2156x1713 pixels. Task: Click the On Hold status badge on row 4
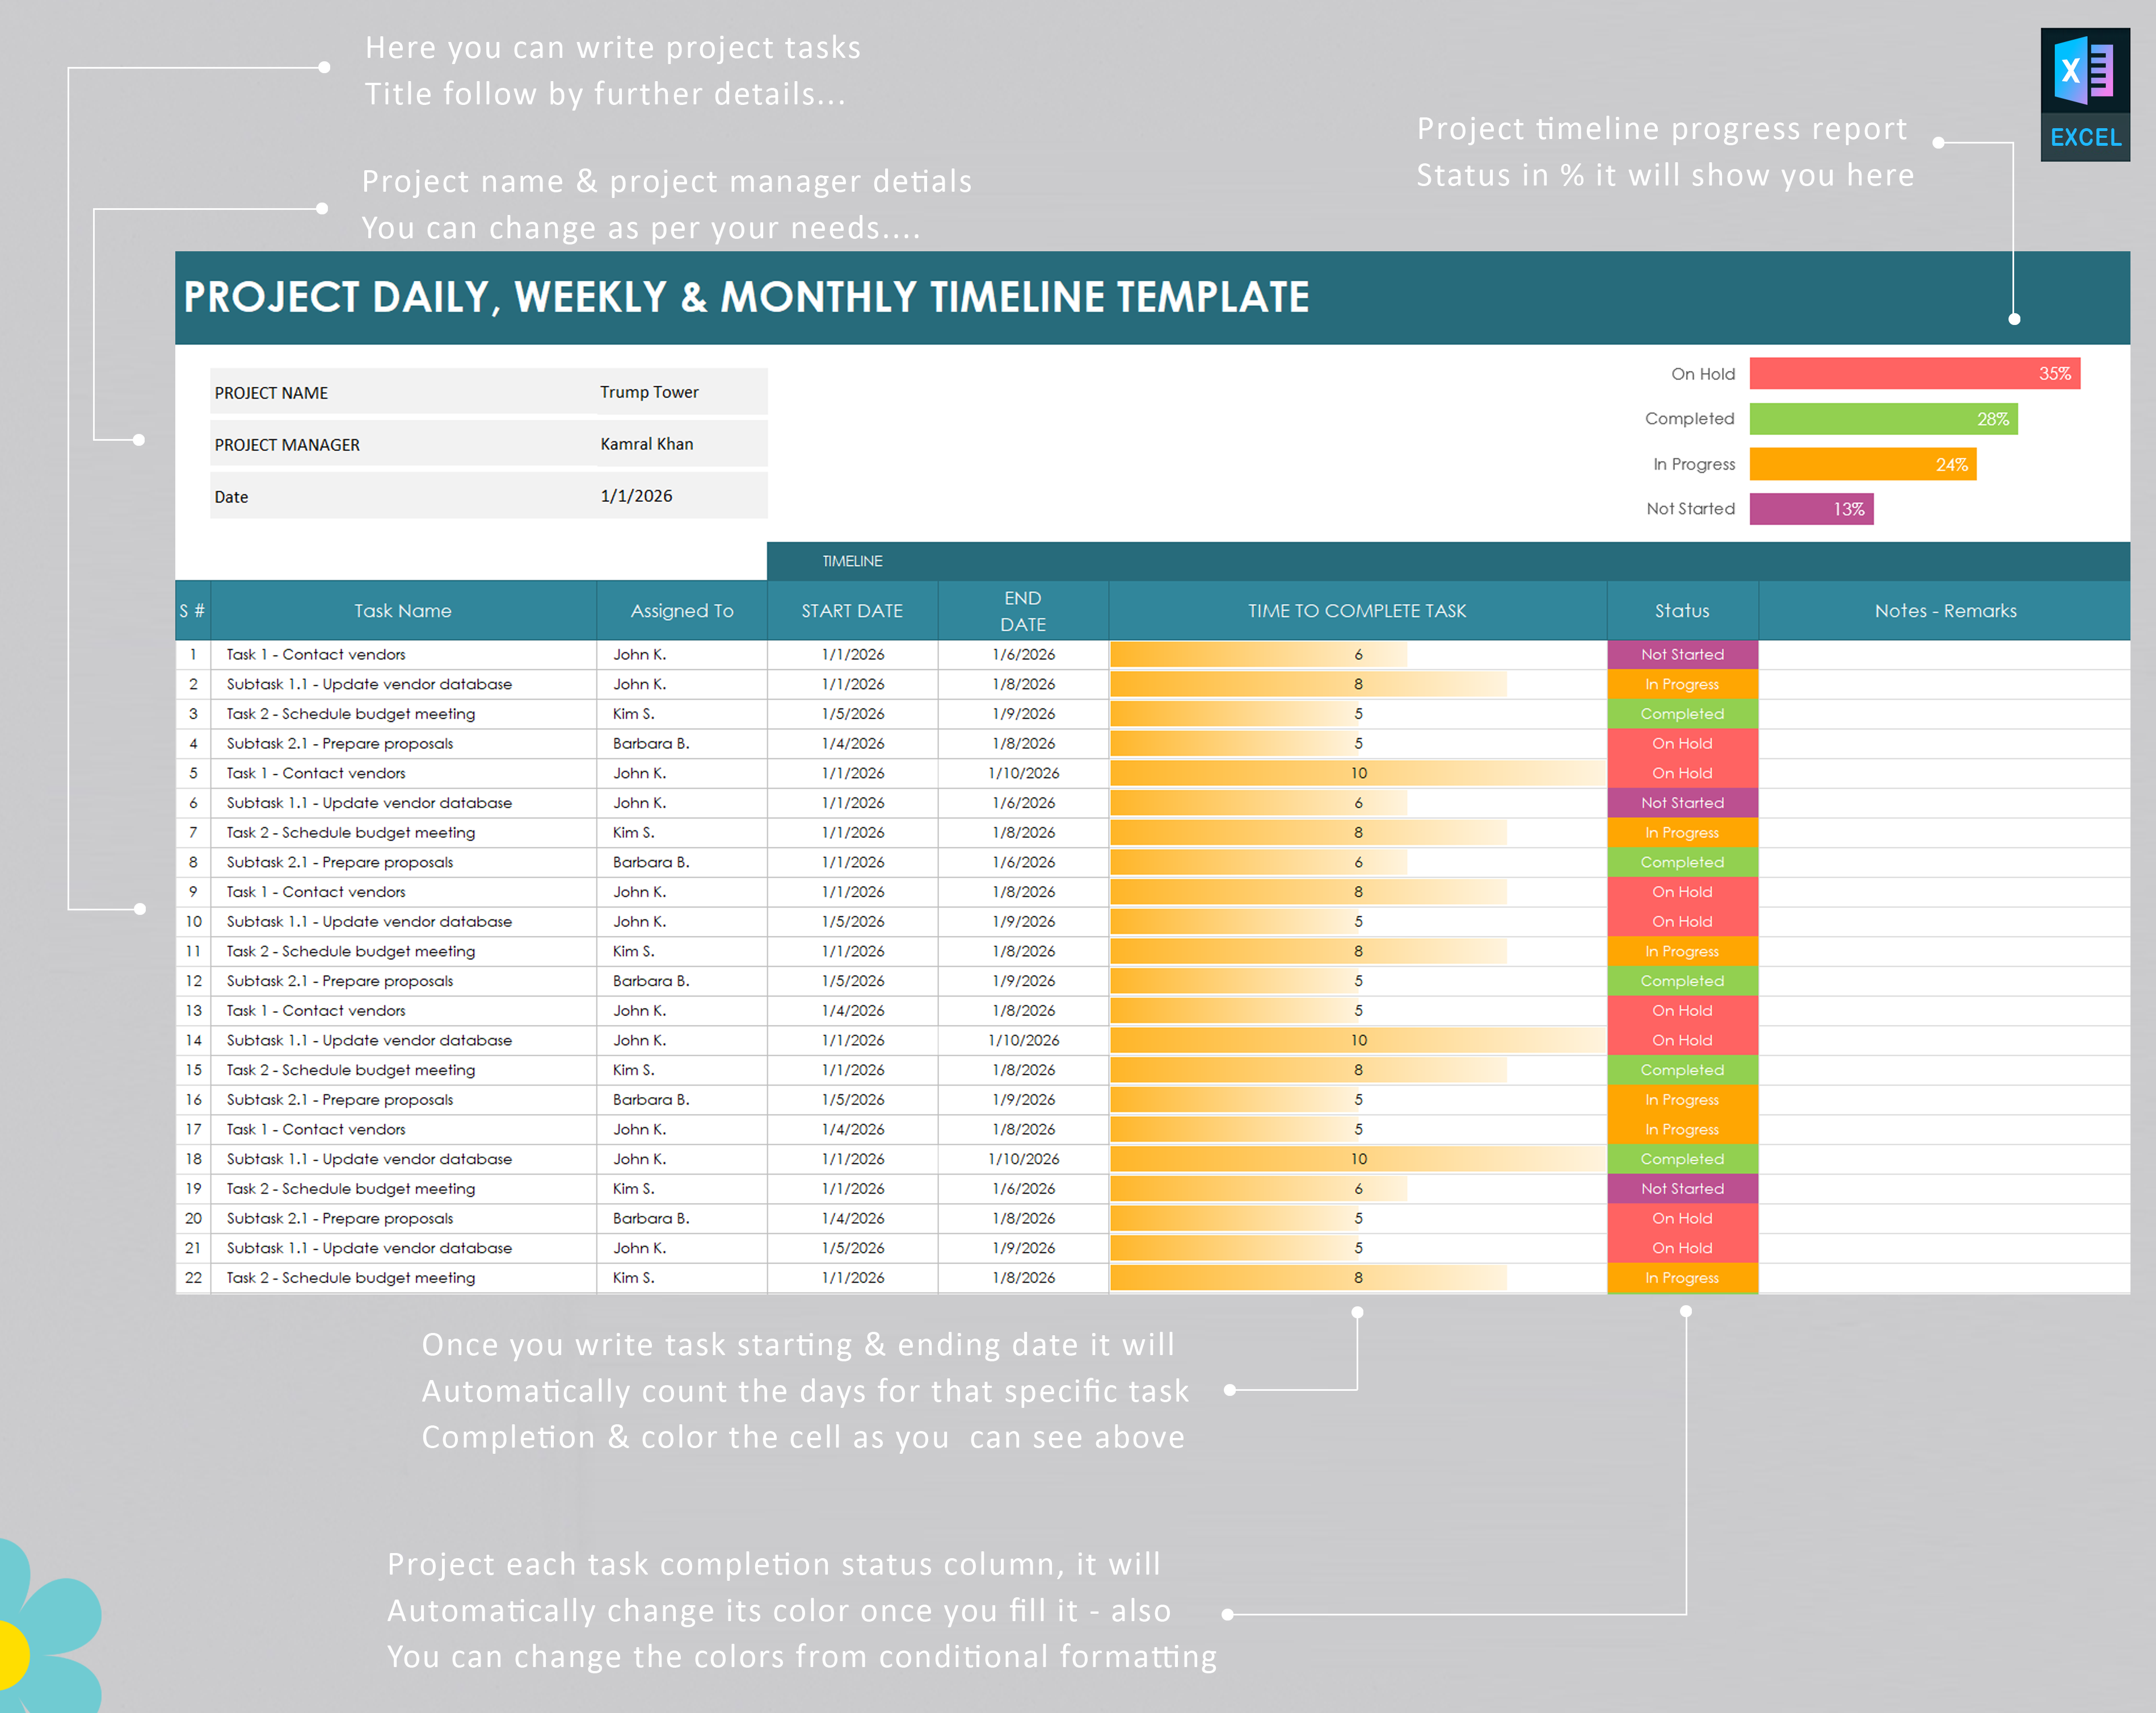coord(1682,743)
